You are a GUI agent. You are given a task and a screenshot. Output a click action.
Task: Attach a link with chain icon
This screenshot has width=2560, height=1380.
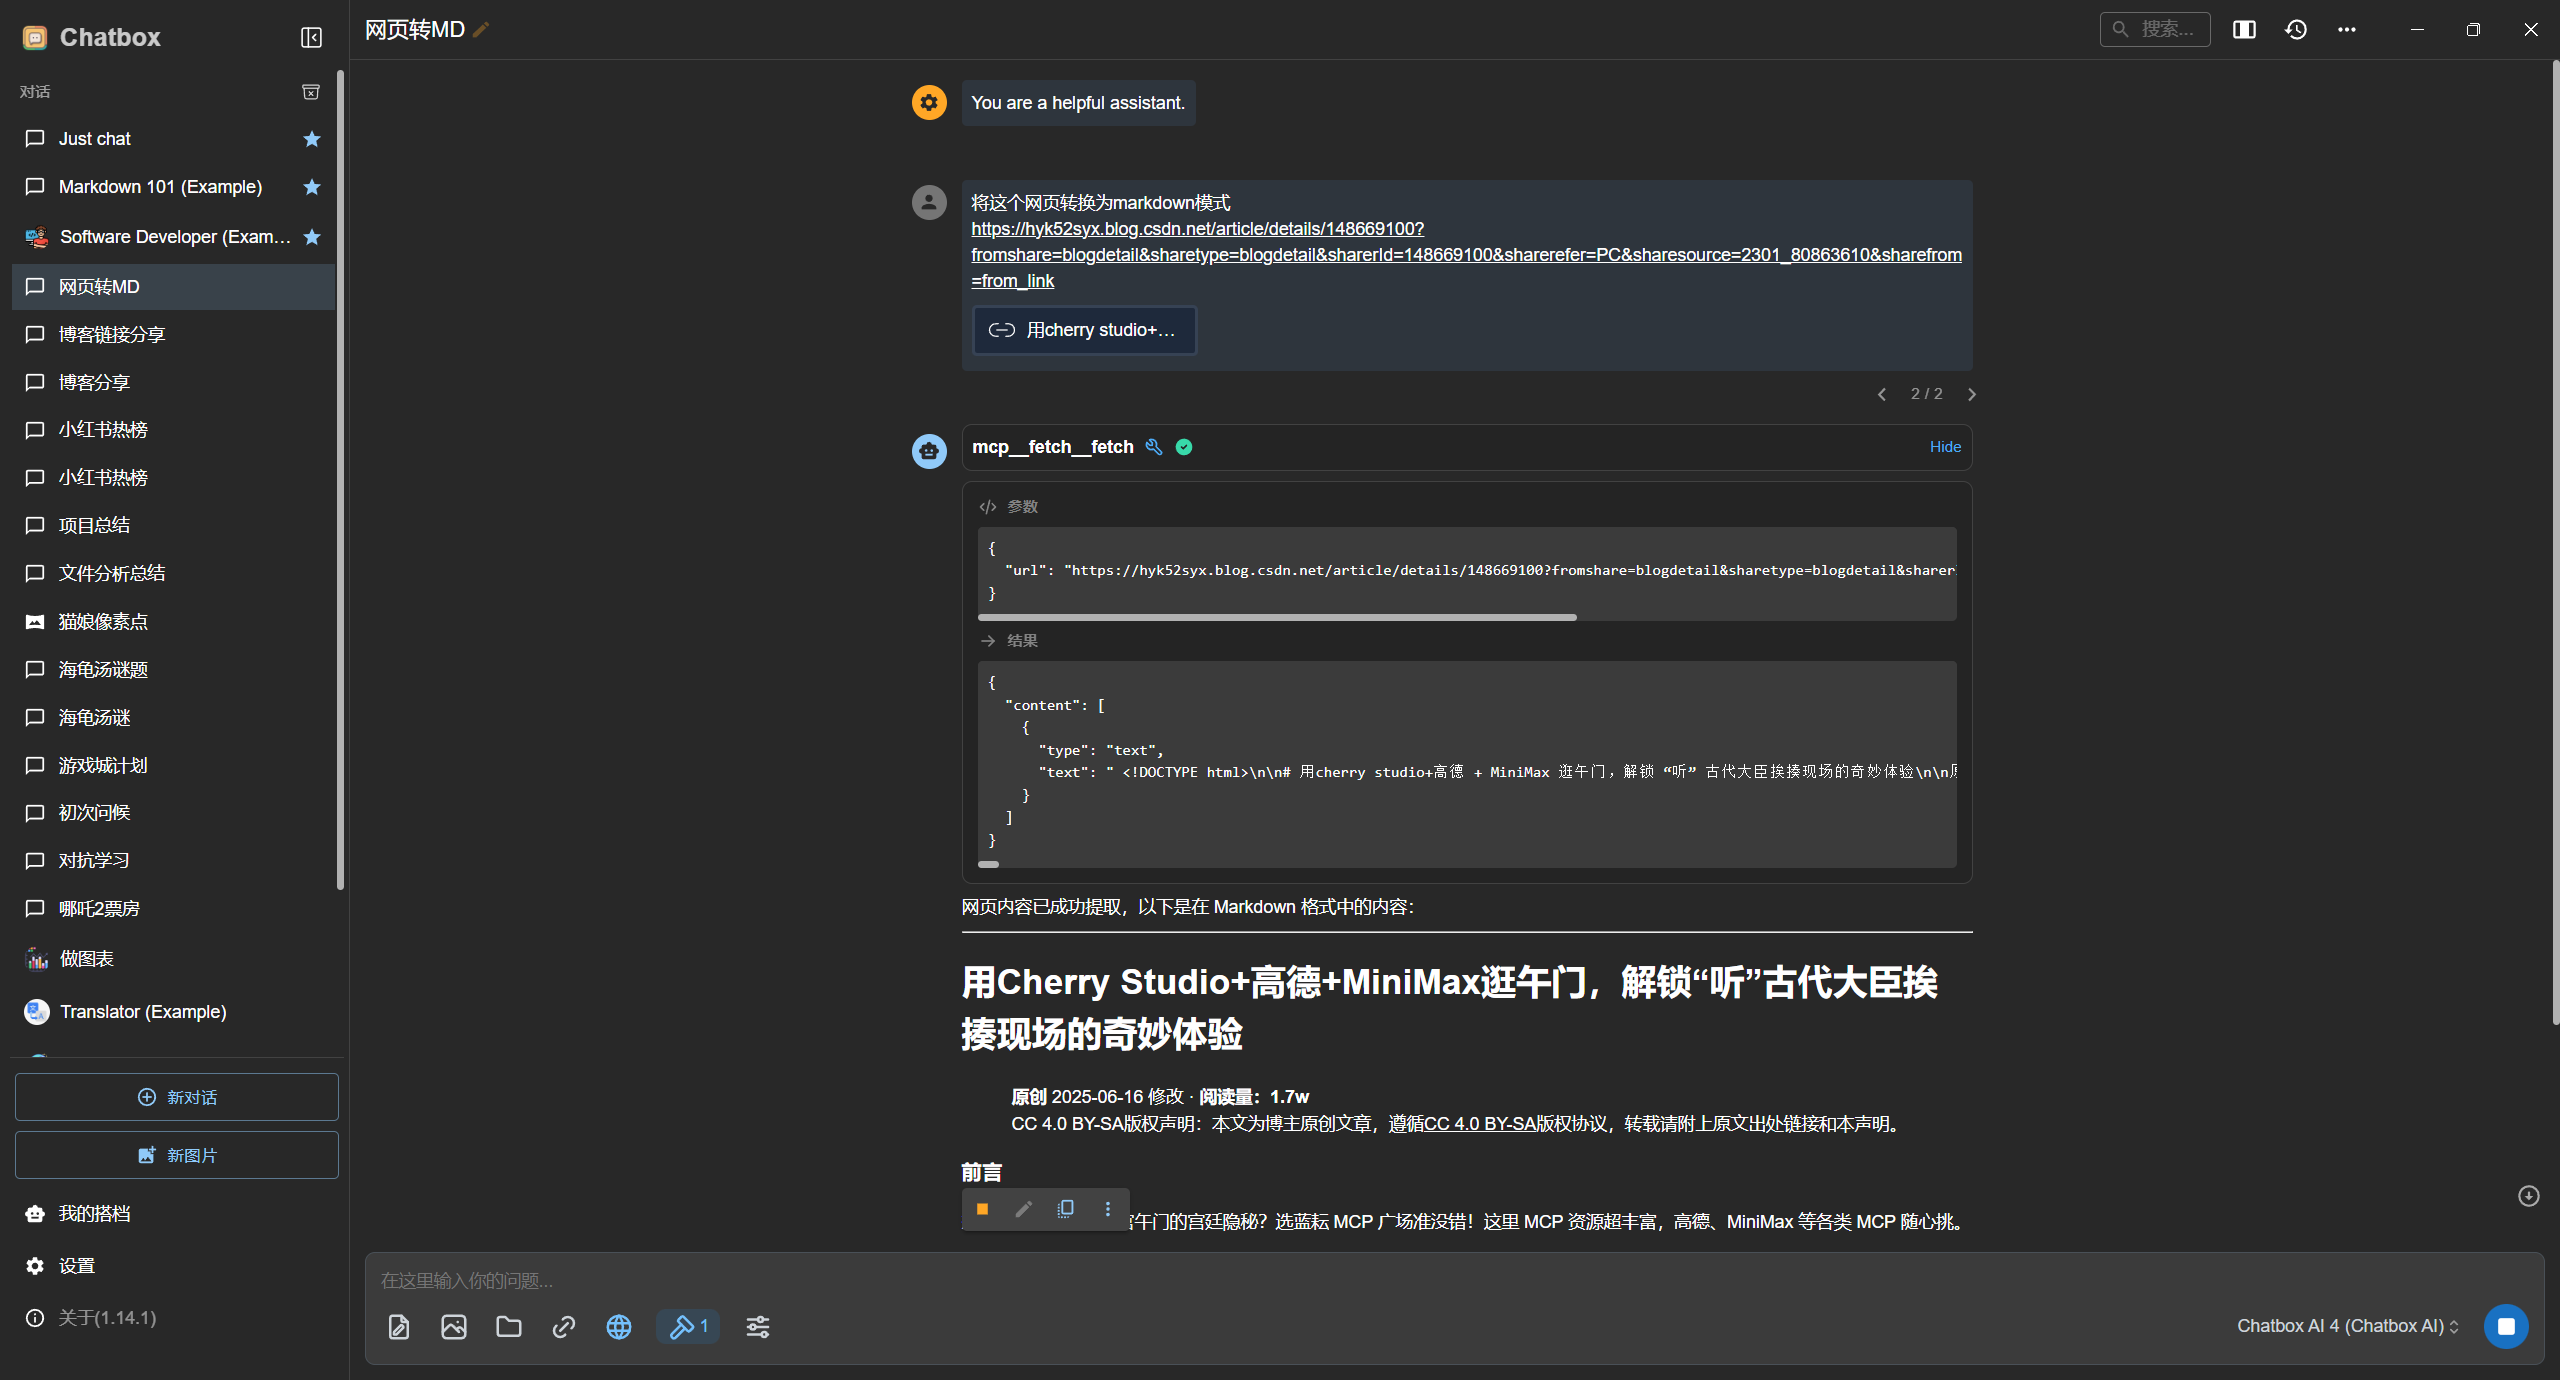[x=564, y=1327]
